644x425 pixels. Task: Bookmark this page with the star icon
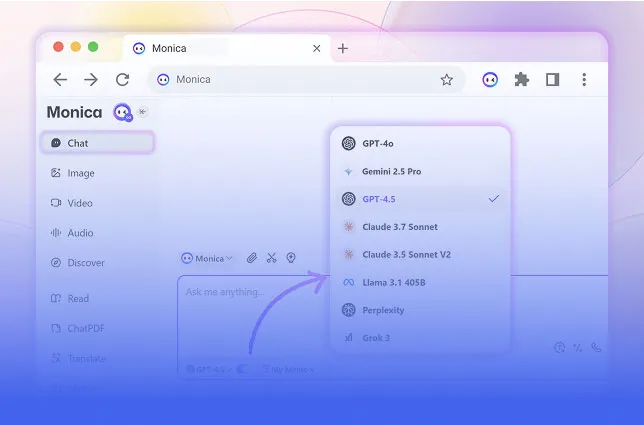446,79
